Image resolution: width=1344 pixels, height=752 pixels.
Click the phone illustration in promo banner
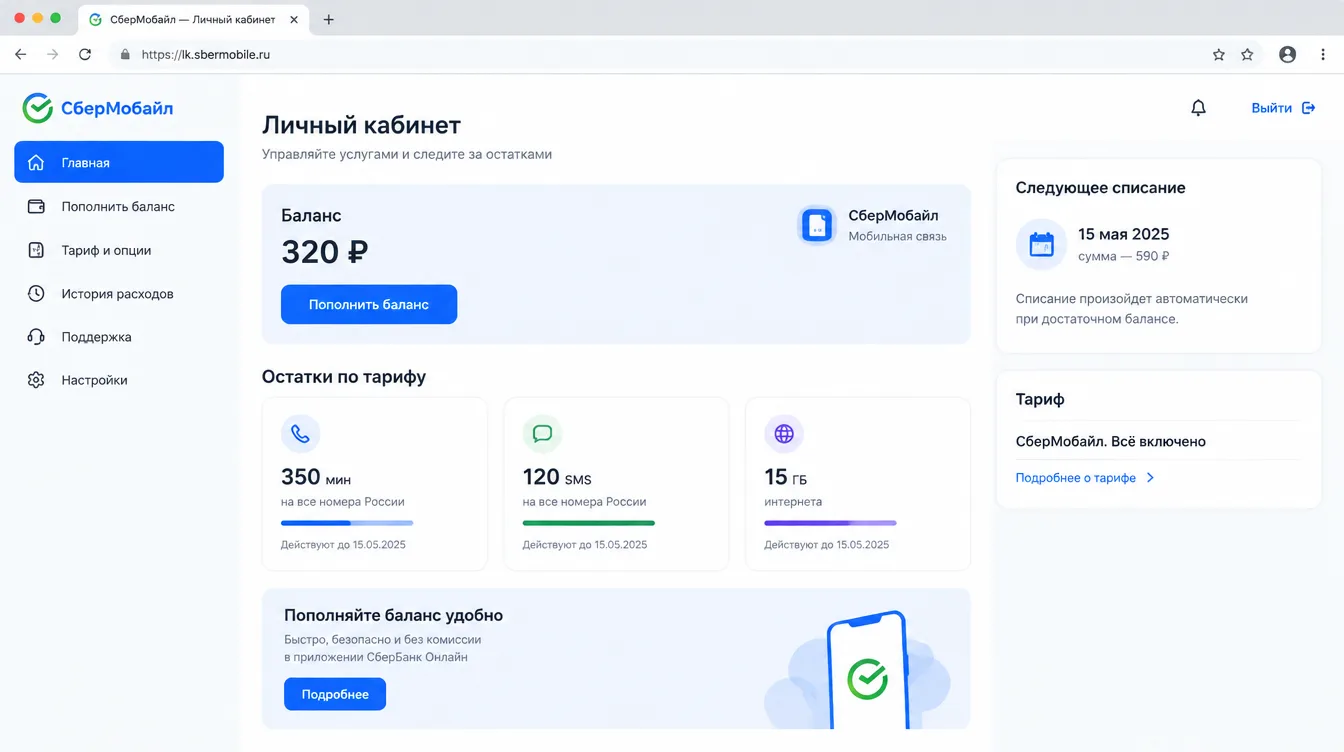(867, 670)
